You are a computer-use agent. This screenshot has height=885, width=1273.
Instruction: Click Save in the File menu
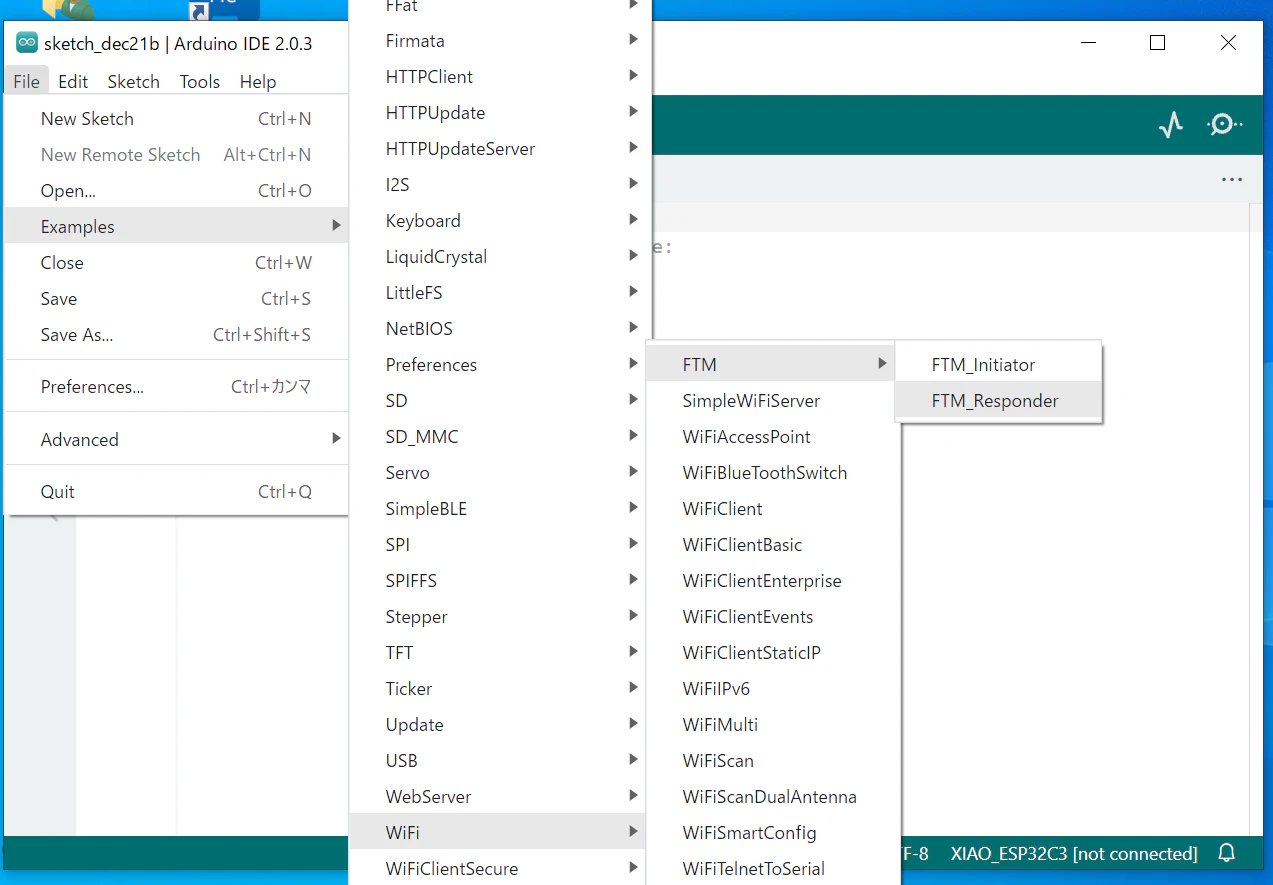pyautogui.click(x=176, y=299)
